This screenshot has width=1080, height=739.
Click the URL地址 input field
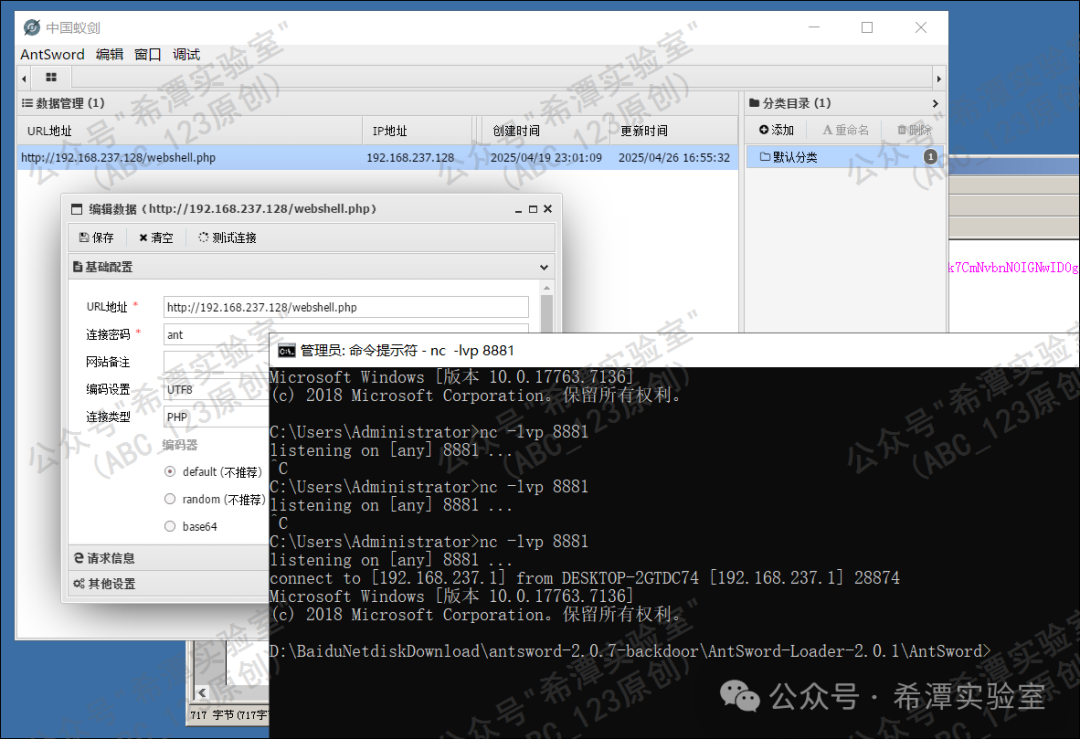[x=346, y=307]
